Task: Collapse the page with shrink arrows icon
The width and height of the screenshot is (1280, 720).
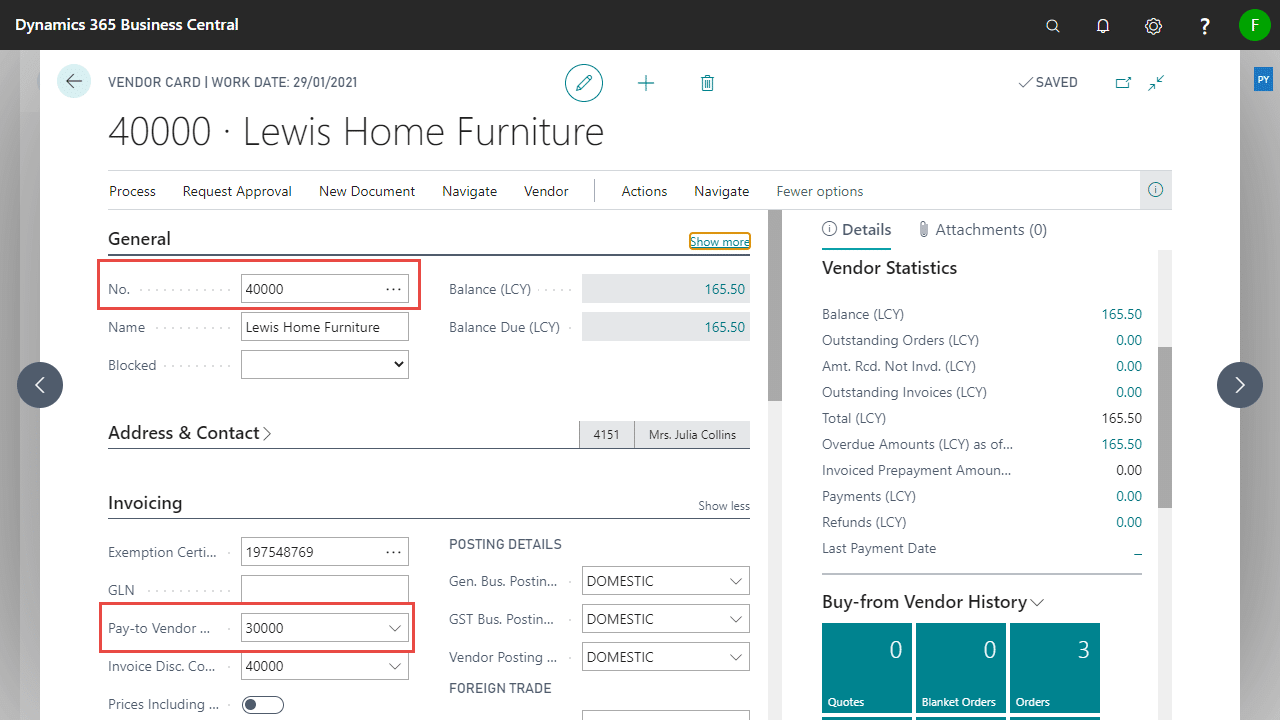Action: (x=1157, y=83)
